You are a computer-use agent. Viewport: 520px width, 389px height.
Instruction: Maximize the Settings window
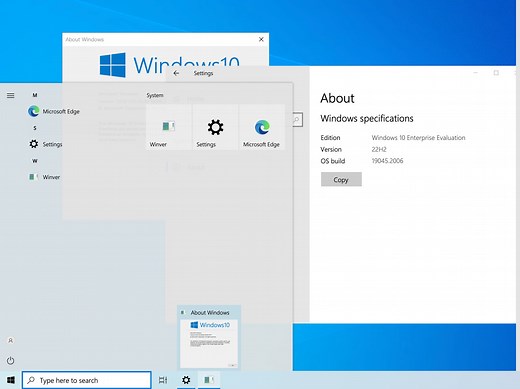click(x=496, y=73)
